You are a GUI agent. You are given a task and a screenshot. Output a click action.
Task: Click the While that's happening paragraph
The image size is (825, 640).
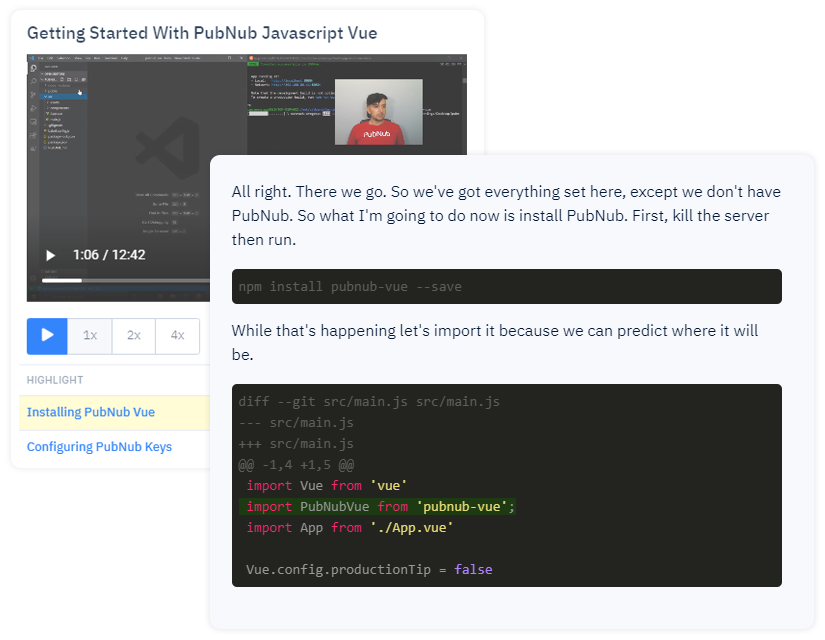pos(495,342)
